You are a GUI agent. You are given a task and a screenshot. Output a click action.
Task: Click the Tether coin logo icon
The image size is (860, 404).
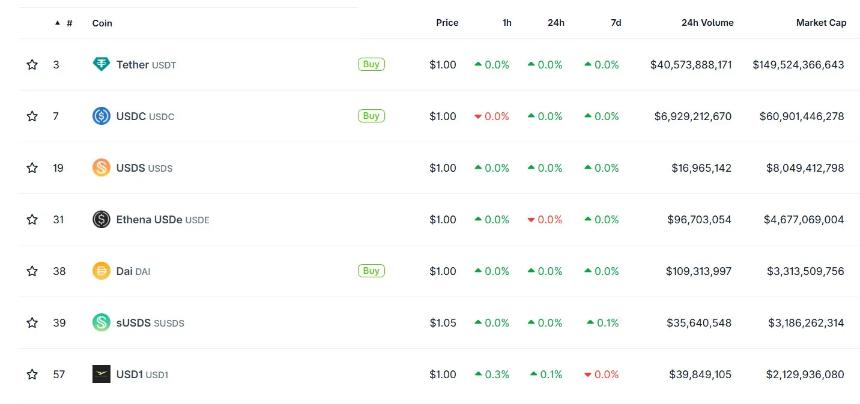[101, 65]
